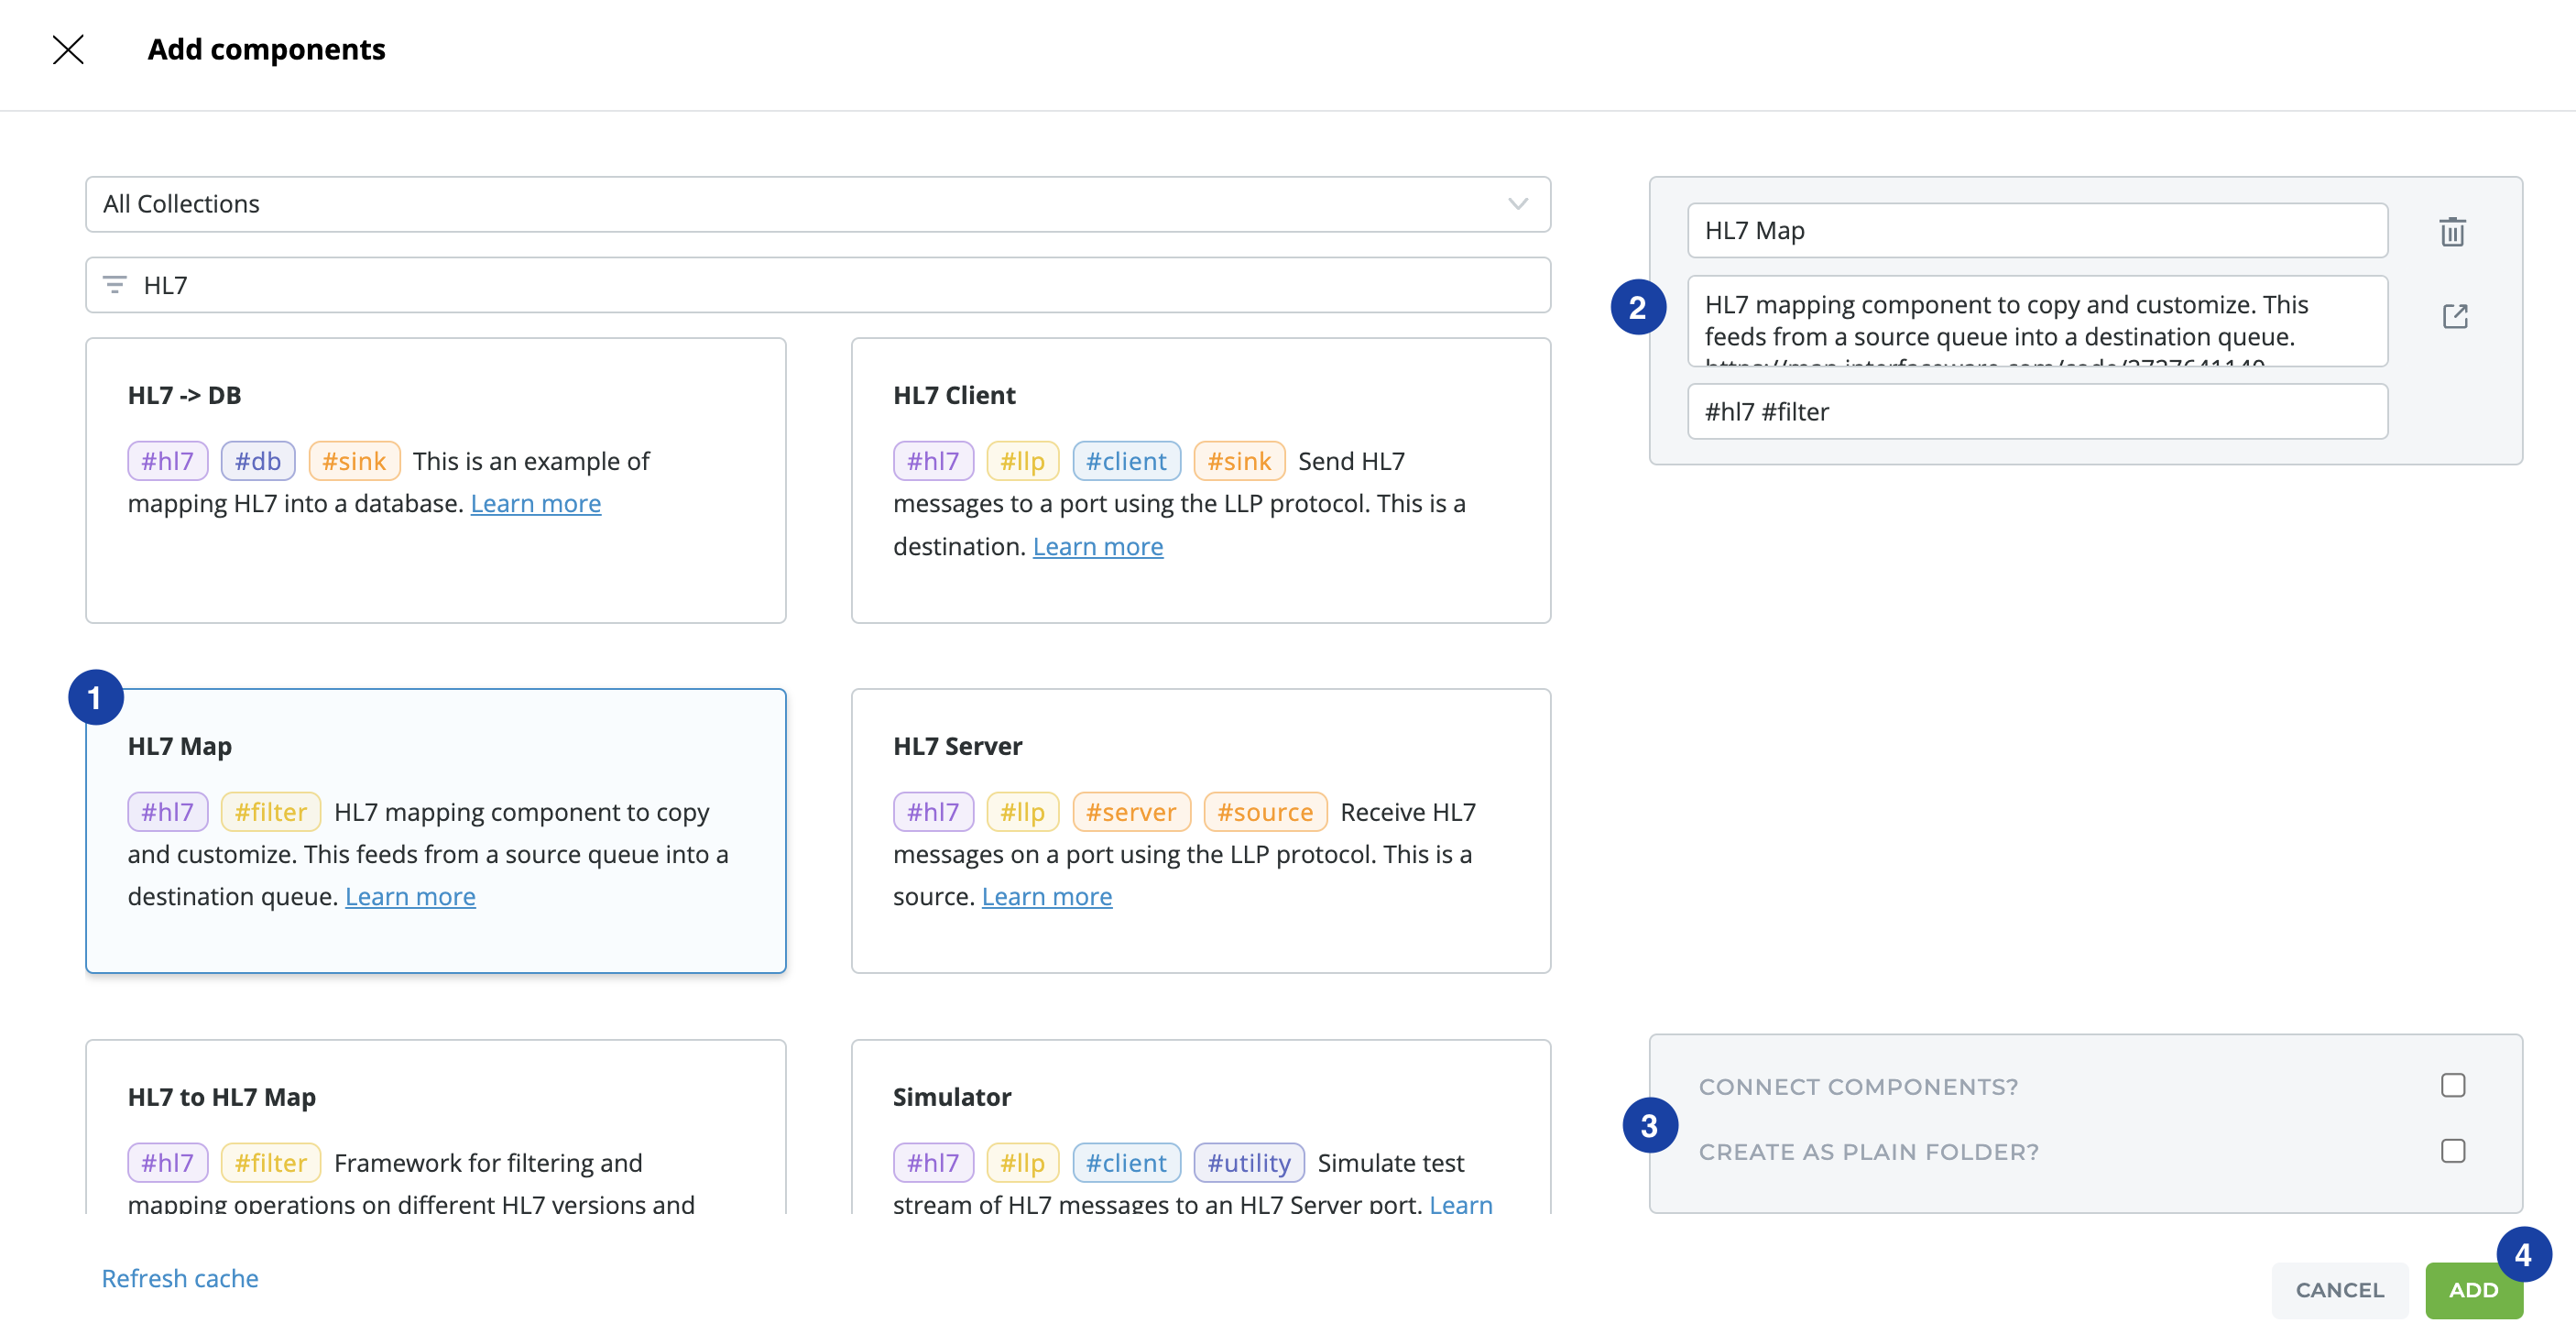Open the All Collections dropdown
Image resolution: width=2576 pixels, height=1334 pixels.
[800, 204]
